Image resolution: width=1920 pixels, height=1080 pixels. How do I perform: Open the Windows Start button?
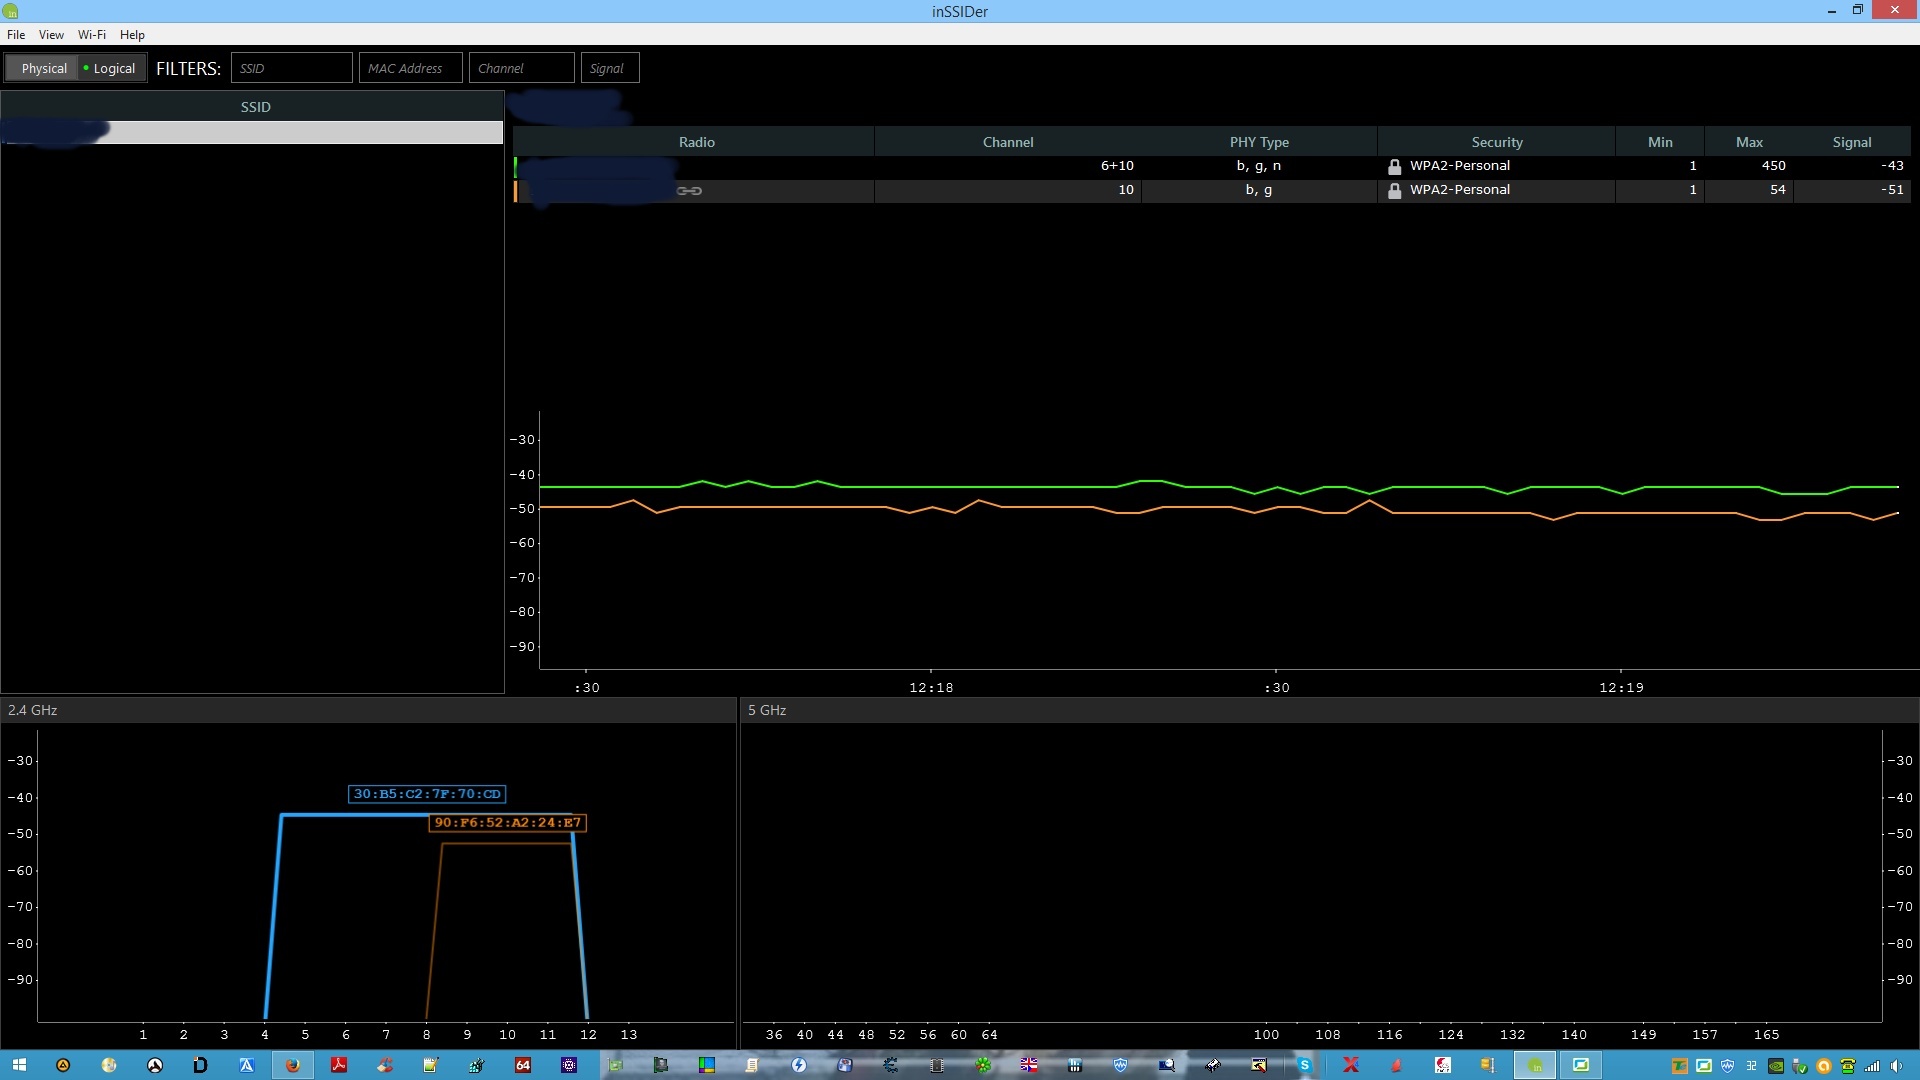pyautogui.click(x=18, y=1065)
